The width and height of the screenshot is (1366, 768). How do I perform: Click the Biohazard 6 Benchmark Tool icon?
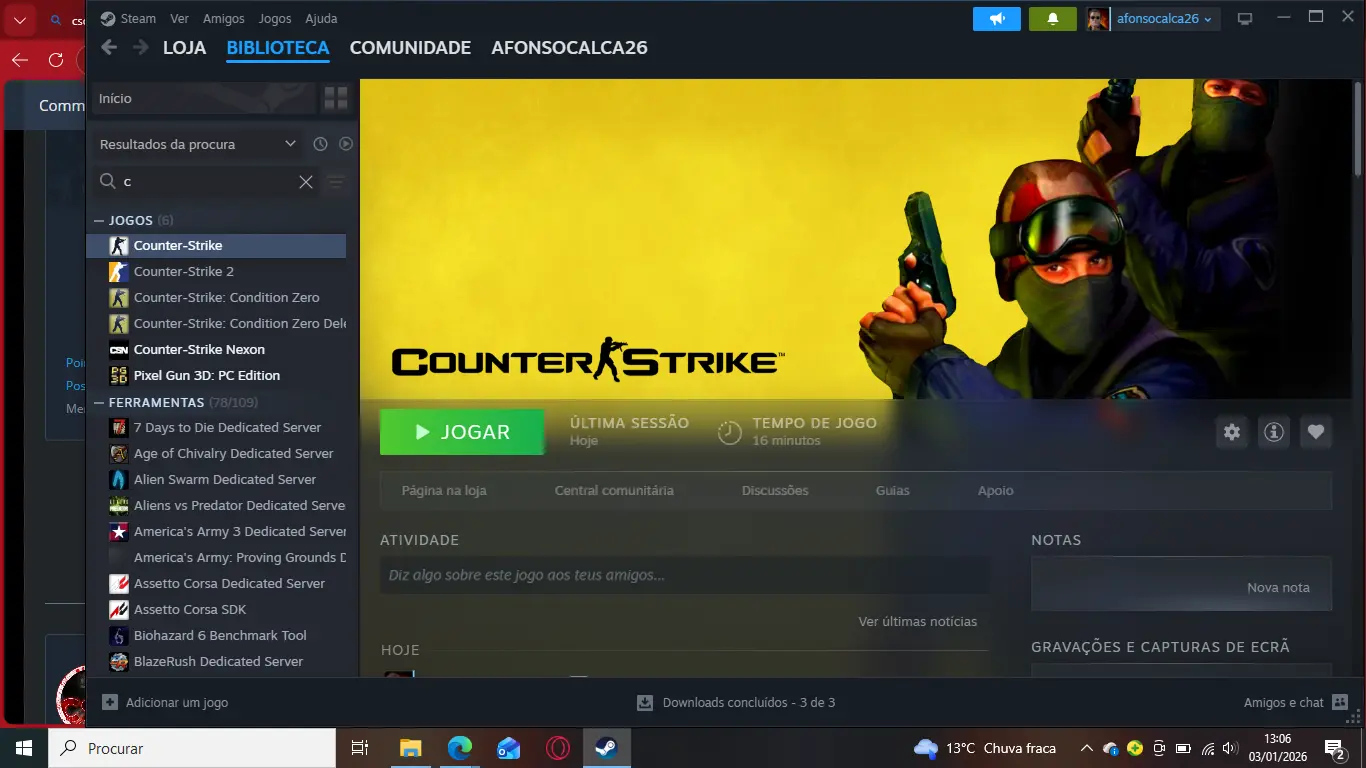pos(119,635)
